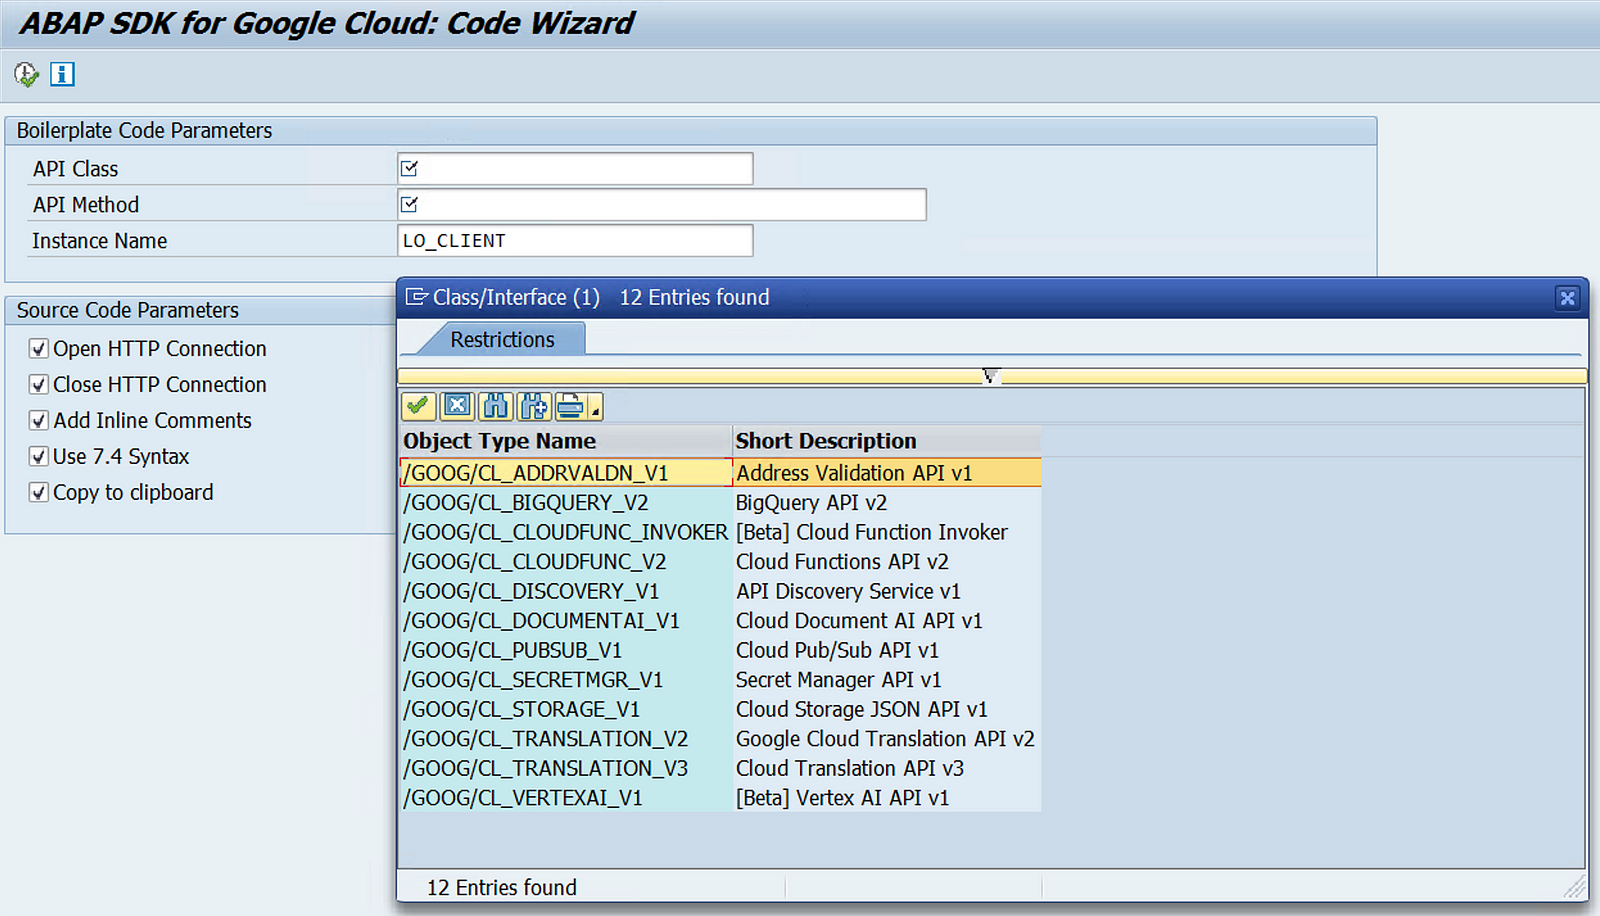
Task: Toggle Close HTTP Connection checkbox
Action: click(x=39, y=385)
